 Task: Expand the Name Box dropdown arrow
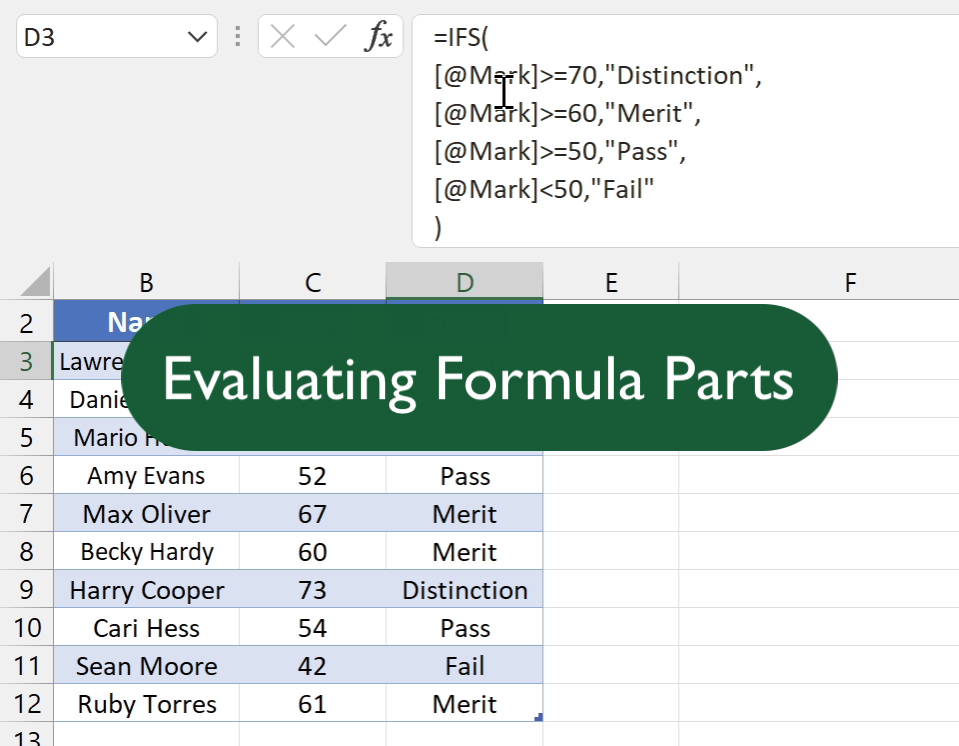pos(196,37)
